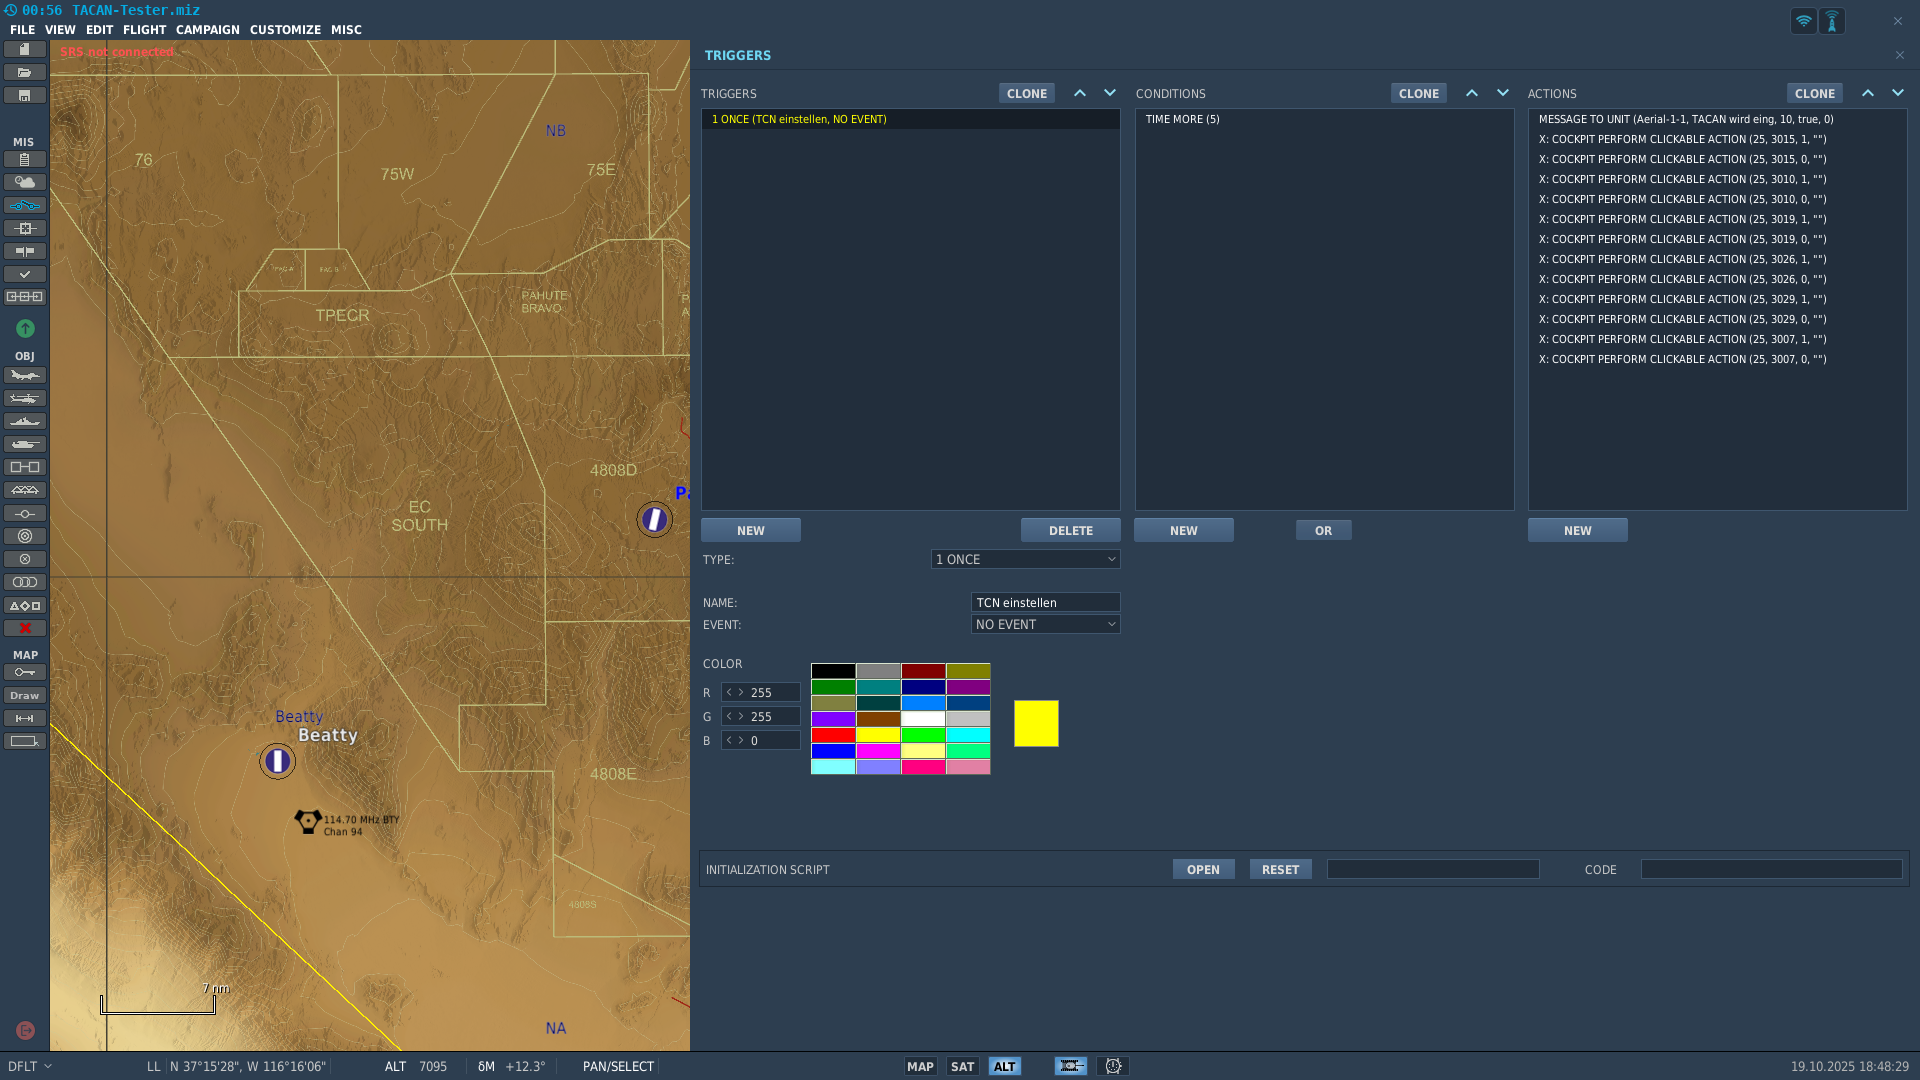Click the green fly mission arrow icon
The width and height of the screenshot is (1920, 1080).
25,328
